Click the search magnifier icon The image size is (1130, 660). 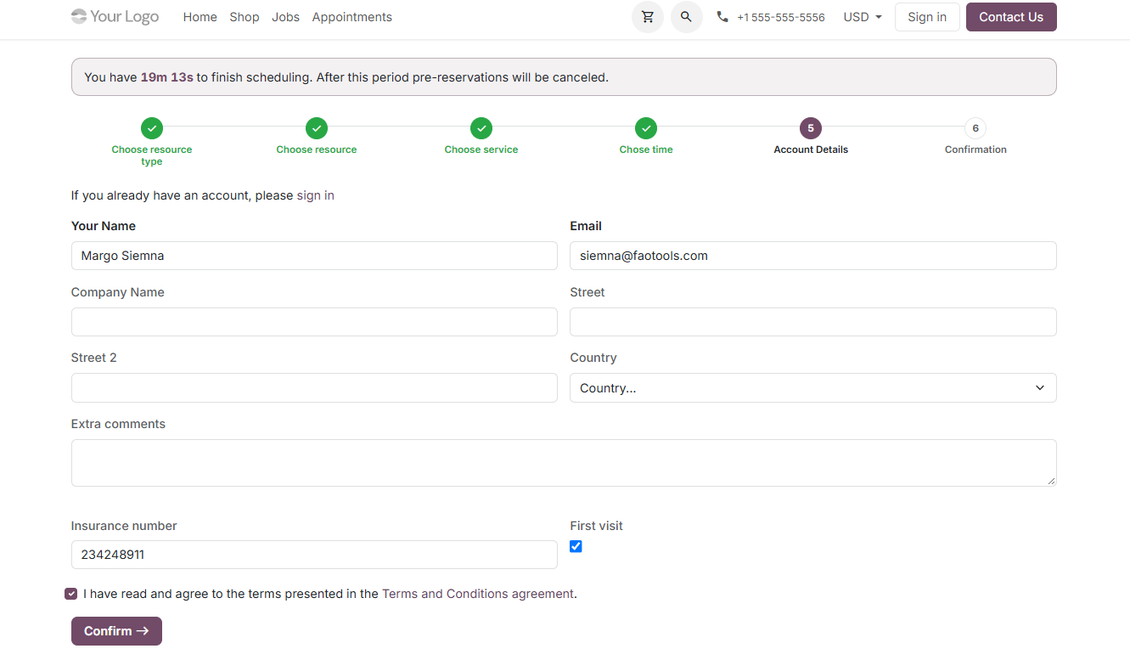click(x=686, y=17)
